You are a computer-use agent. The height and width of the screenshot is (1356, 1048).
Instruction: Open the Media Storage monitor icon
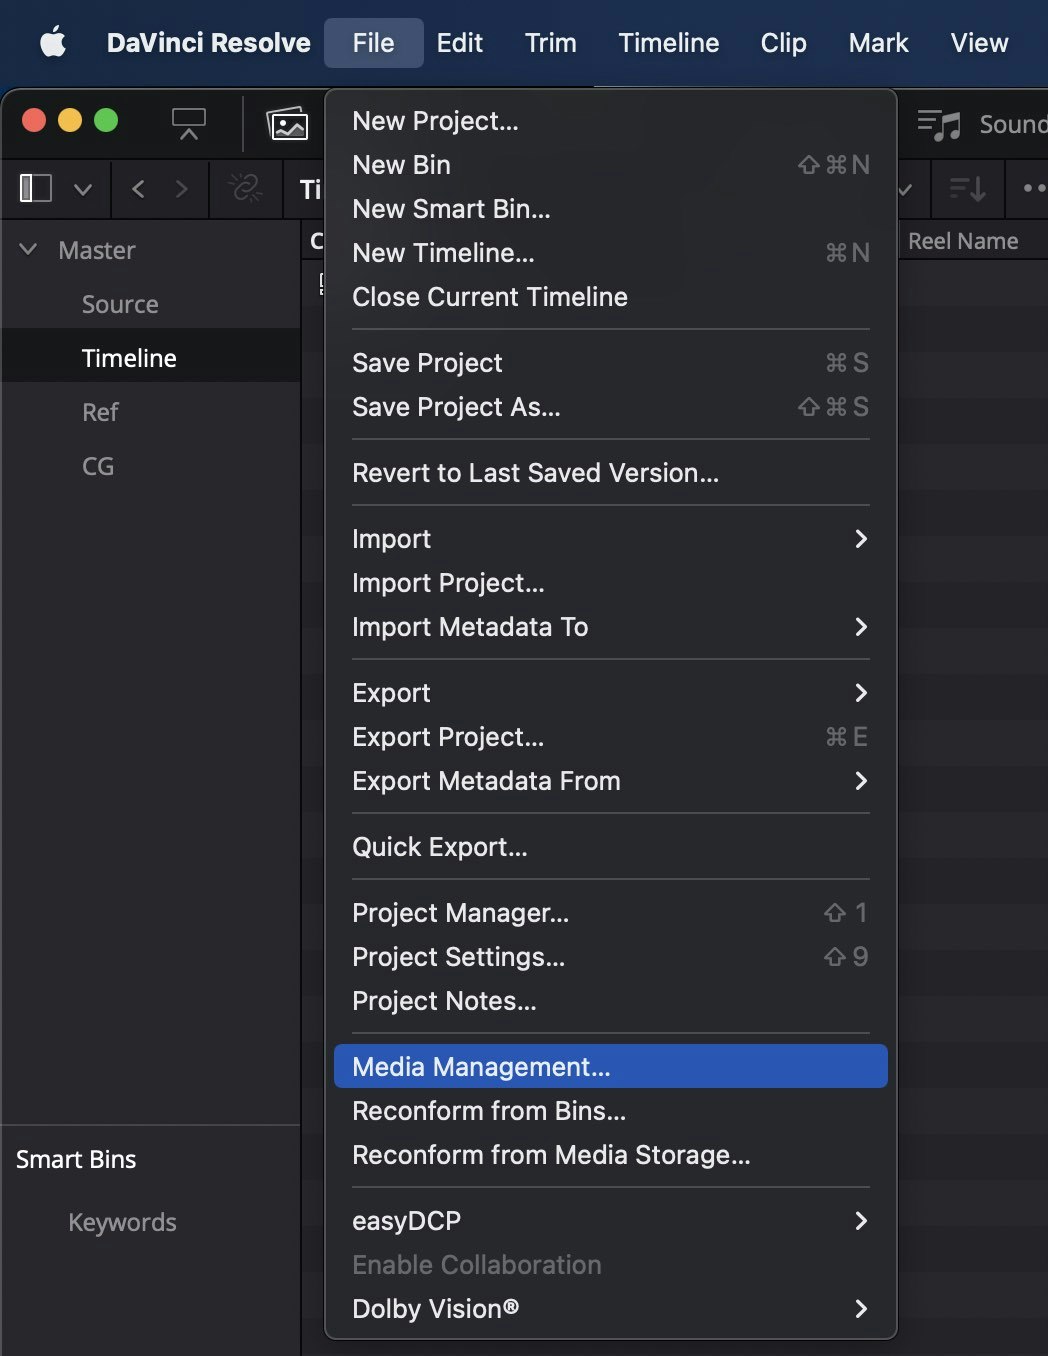pos(188,124)
